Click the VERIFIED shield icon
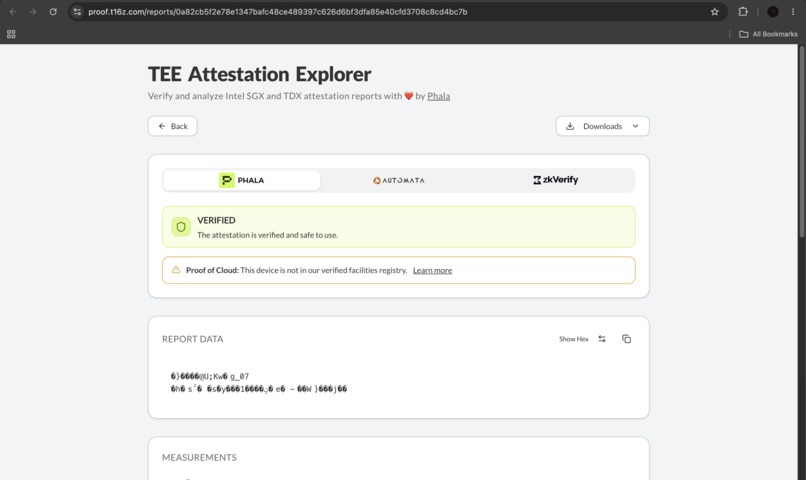Image resolution: width=806 pixels, height=480 pixels. click(181, 227)
